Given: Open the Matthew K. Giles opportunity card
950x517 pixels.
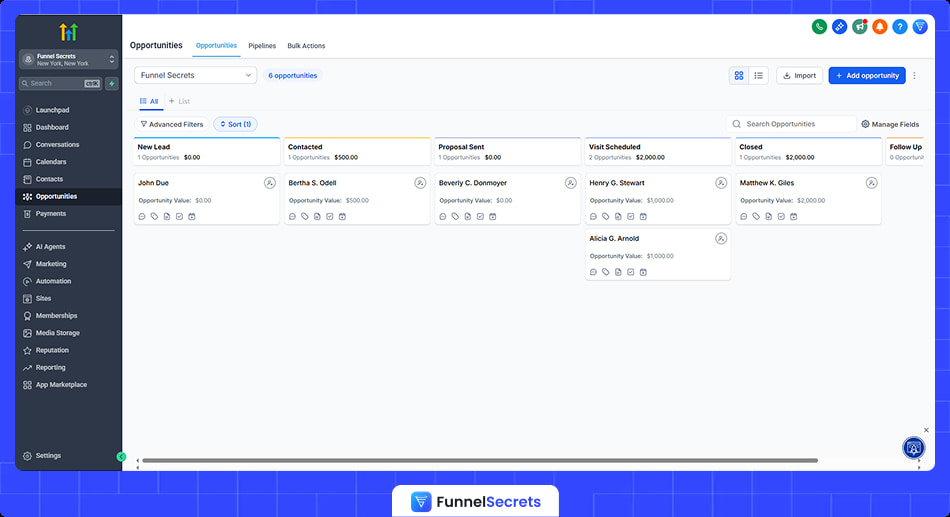Looking at the screenshot, I should click(808, 199).
